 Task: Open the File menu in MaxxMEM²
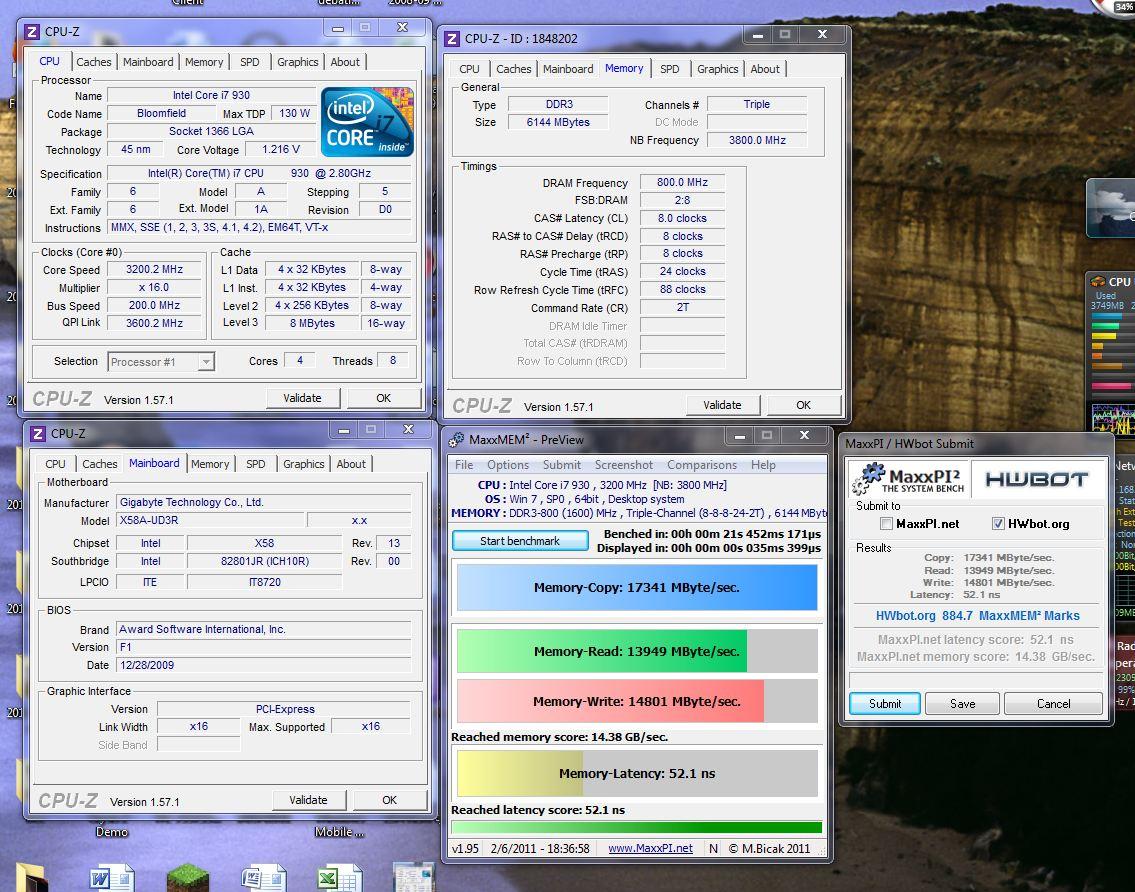(464, 465)
